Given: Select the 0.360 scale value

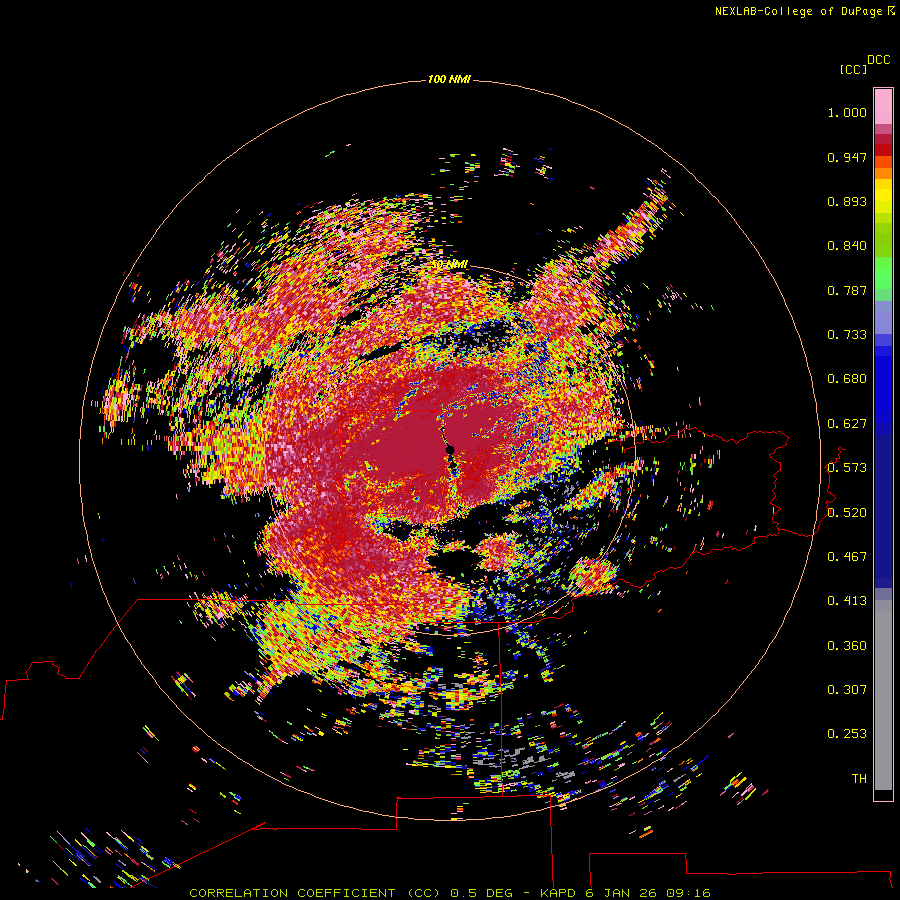Looking at the screenshot, I should coord(847,646).
